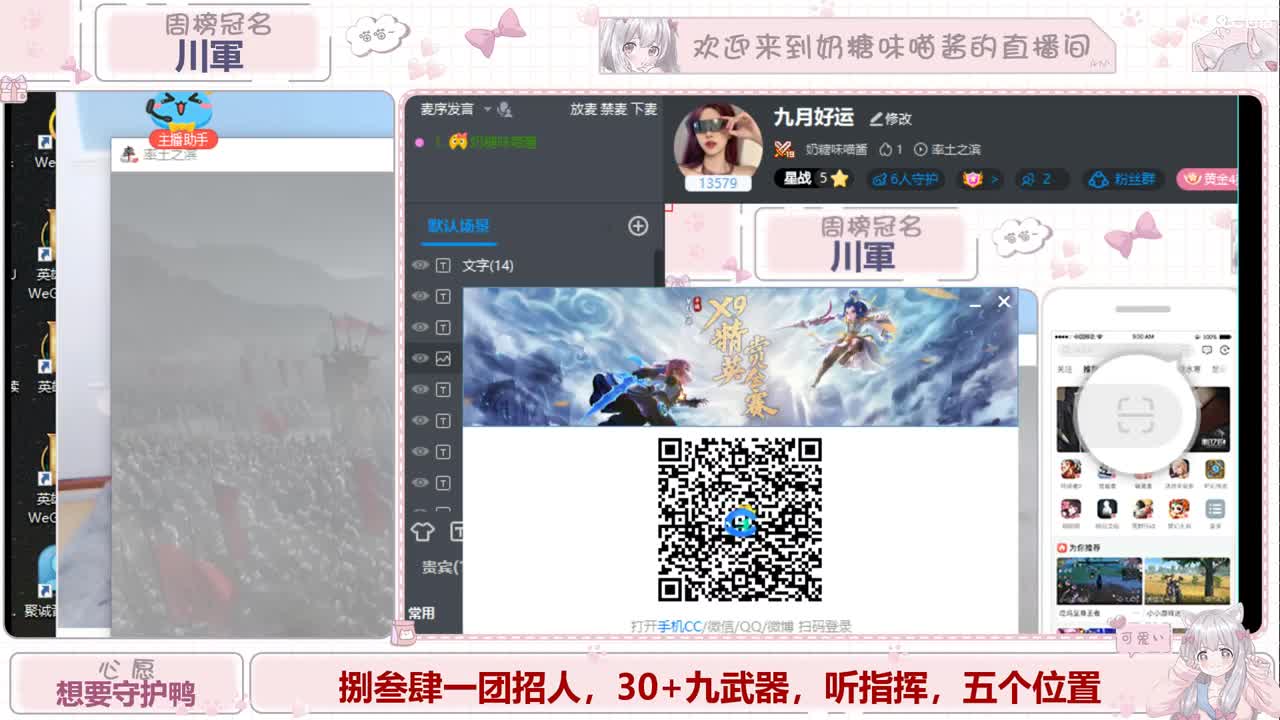The image size is (1280, 720).
Task: Click the crossed swords level badge icon
Action: click(x=784, y=149)
